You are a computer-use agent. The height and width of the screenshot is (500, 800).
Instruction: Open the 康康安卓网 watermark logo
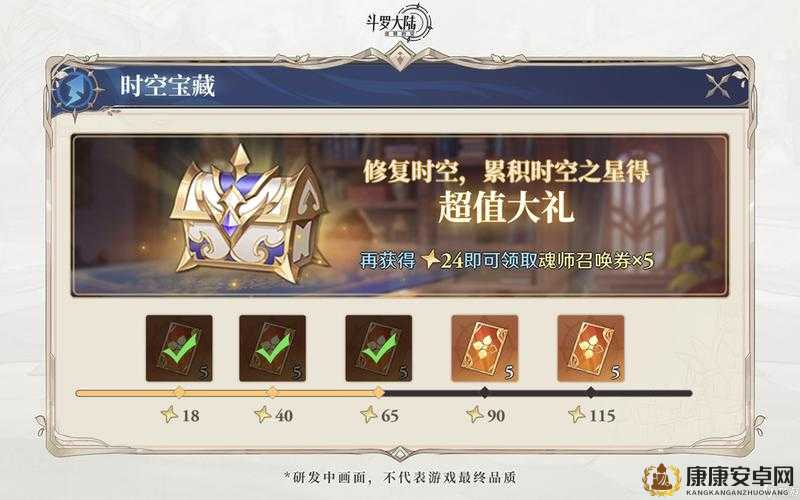tap(720, 480)
